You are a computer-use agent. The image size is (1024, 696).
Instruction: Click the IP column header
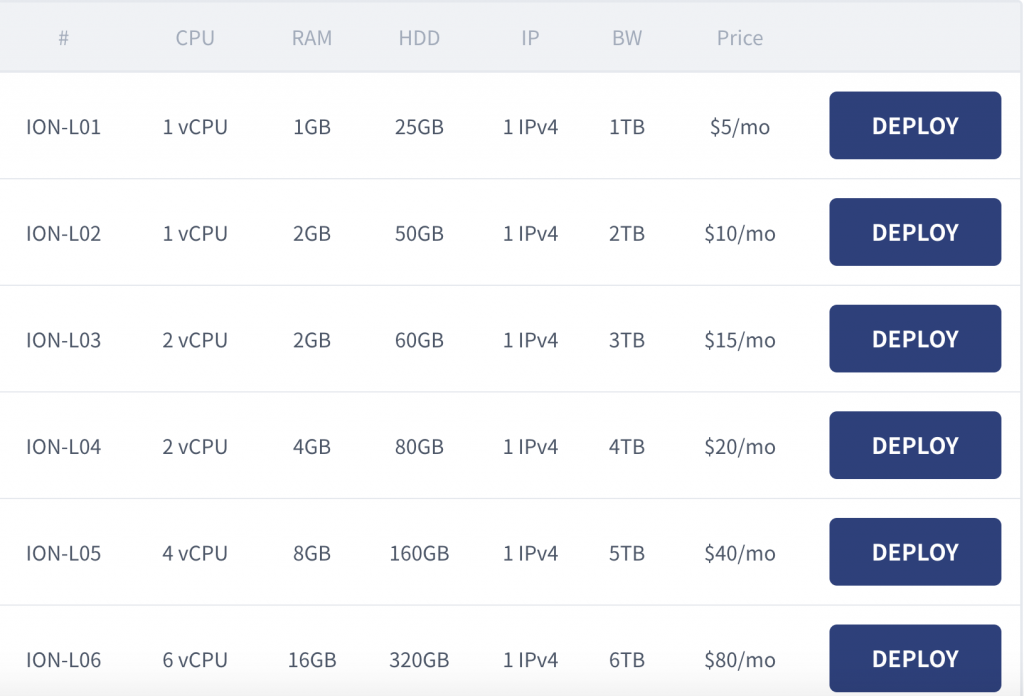pyautogui.click(x=530, y=39)
